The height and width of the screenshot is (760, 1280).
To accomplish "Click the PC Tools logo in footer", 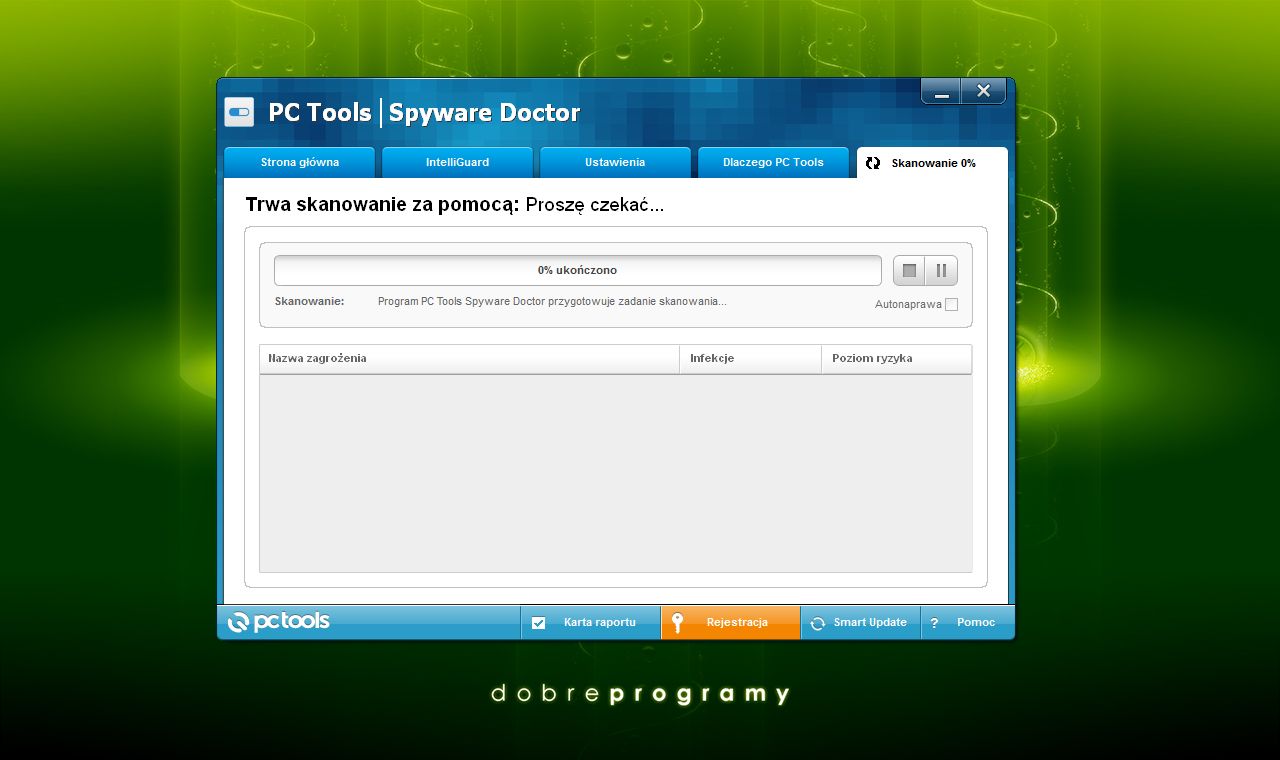I will pos(278,622).
